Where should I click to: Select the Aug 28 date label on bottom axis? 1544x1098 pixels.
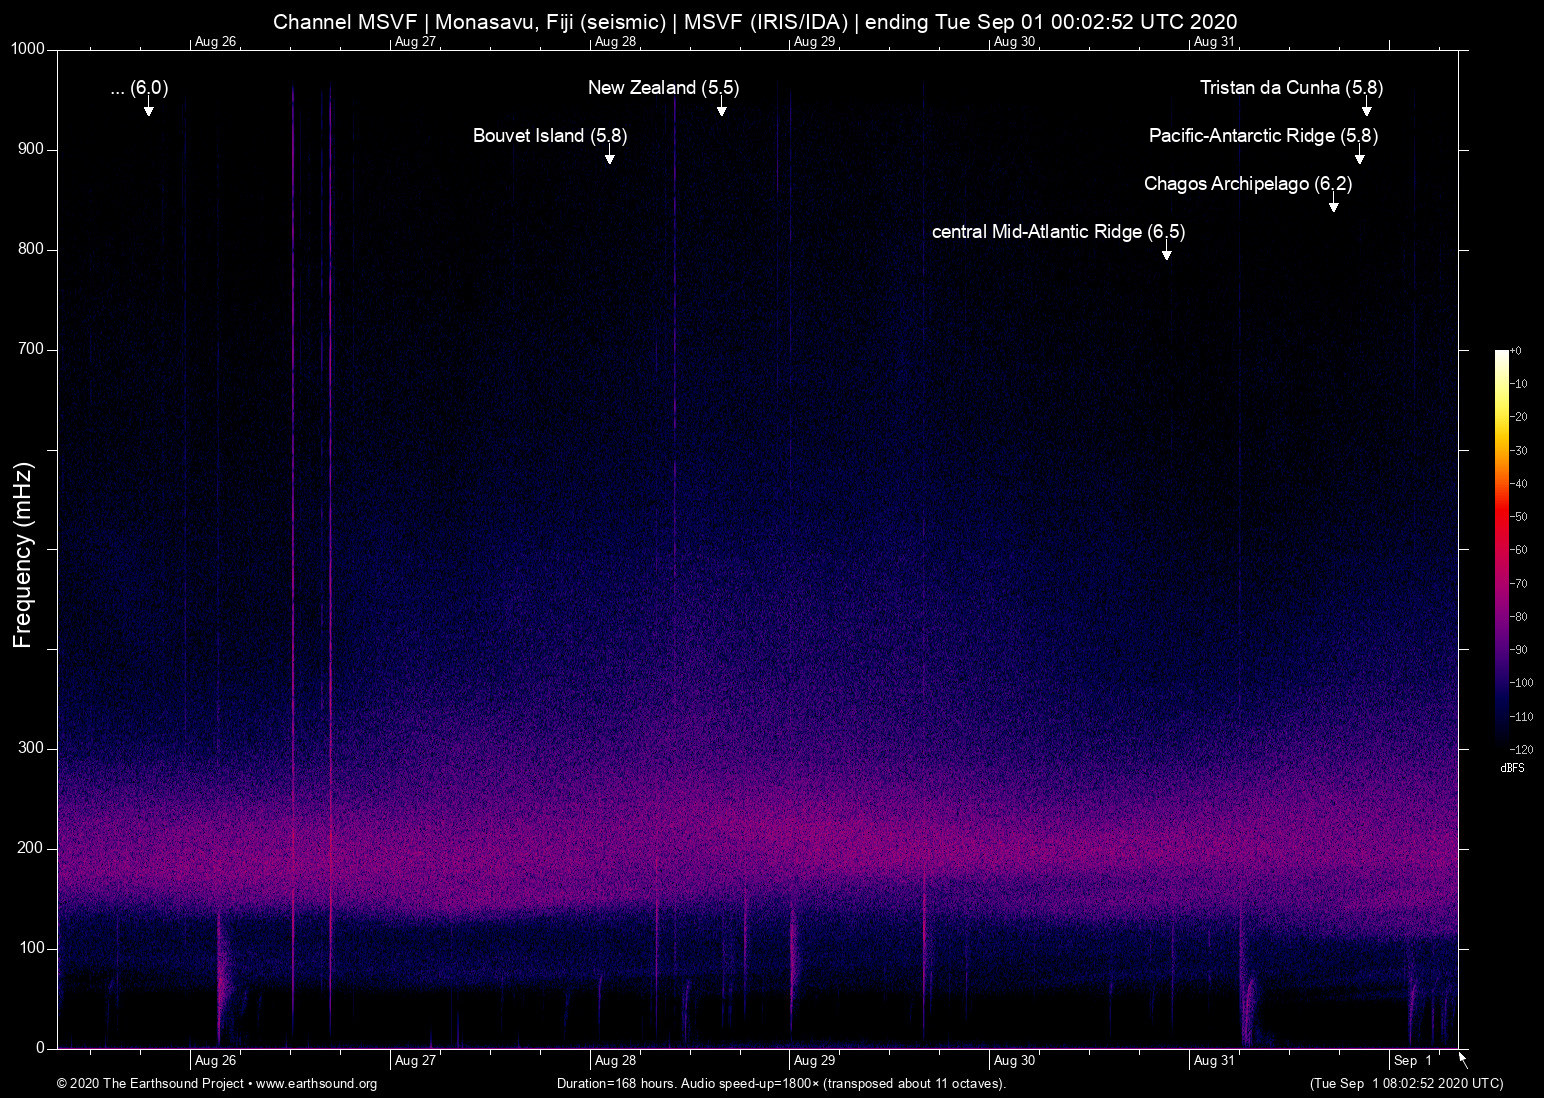617,1060
